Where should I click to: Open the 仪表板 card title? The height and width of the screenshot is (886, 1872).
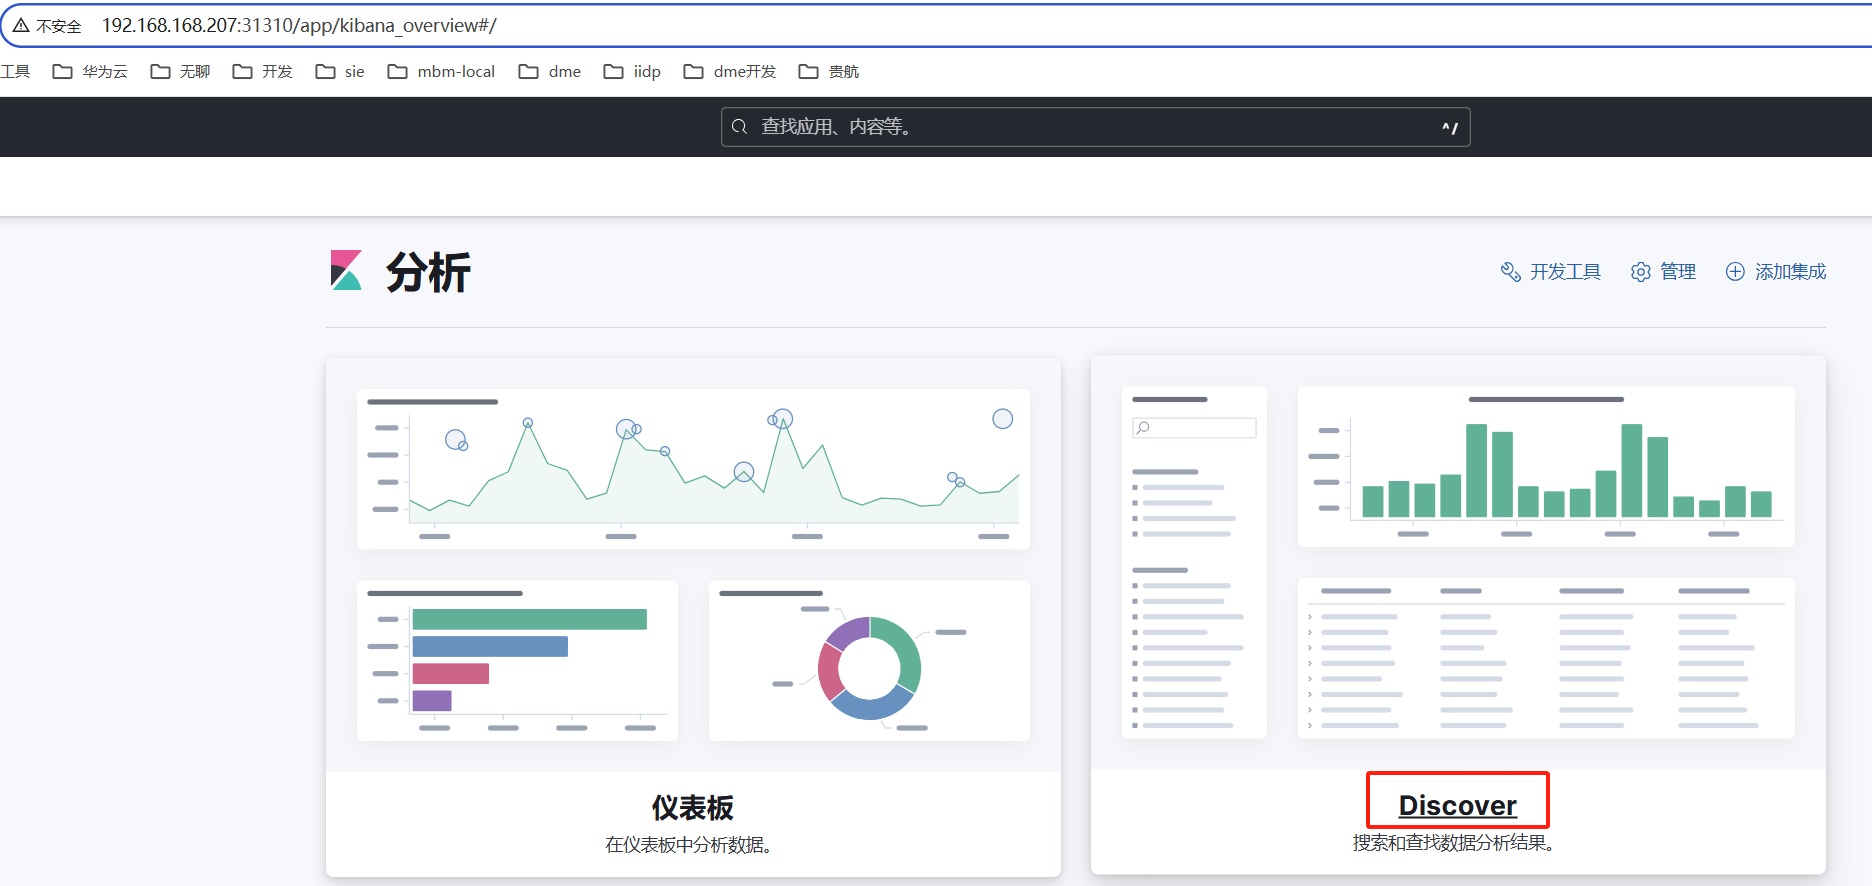point(692,807)
